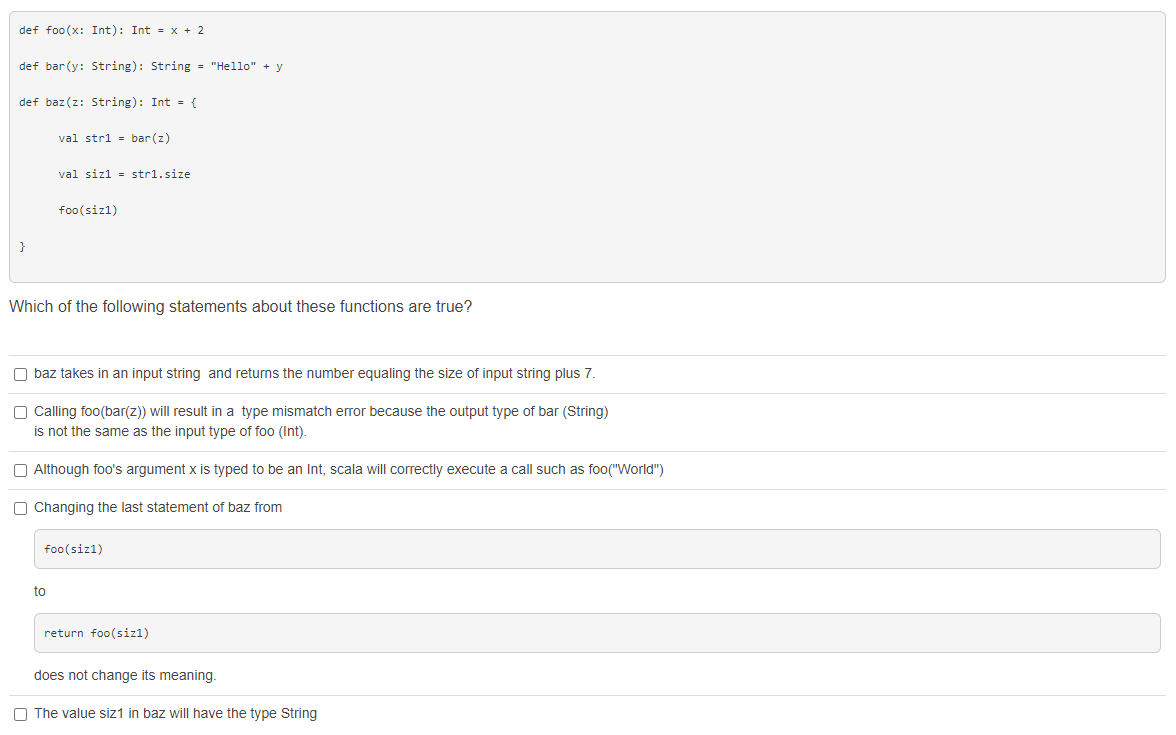Screen dimensions: 1176x735
Task: Check the type mismatch error answer option
Action: click(x=20, y=412)
